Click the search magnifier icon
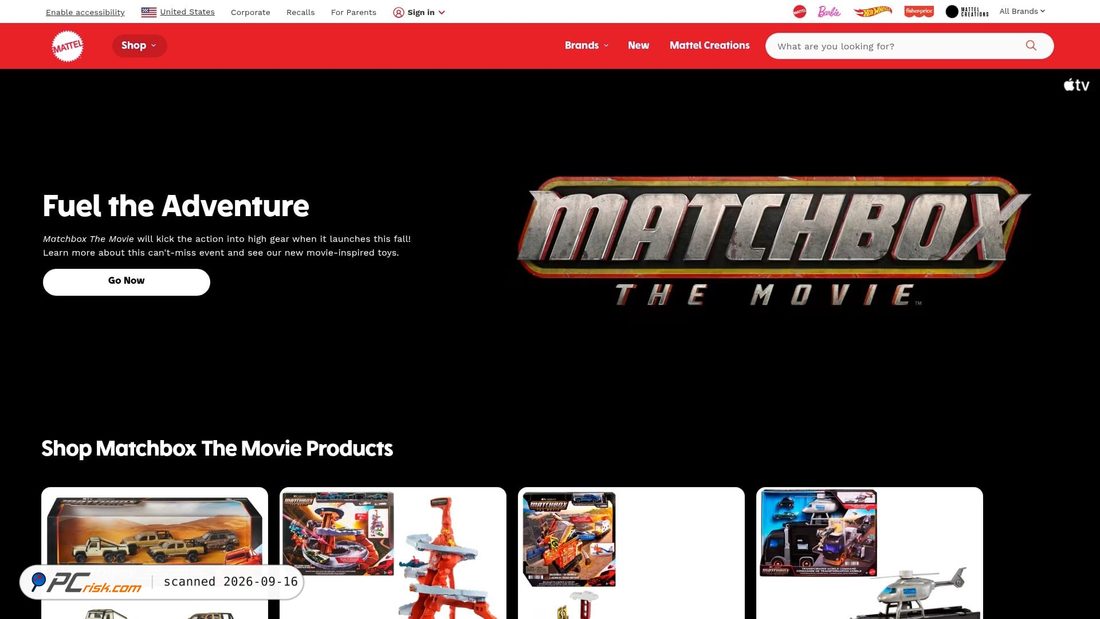Screen dimensions: 1100x619 [1031, 46]
